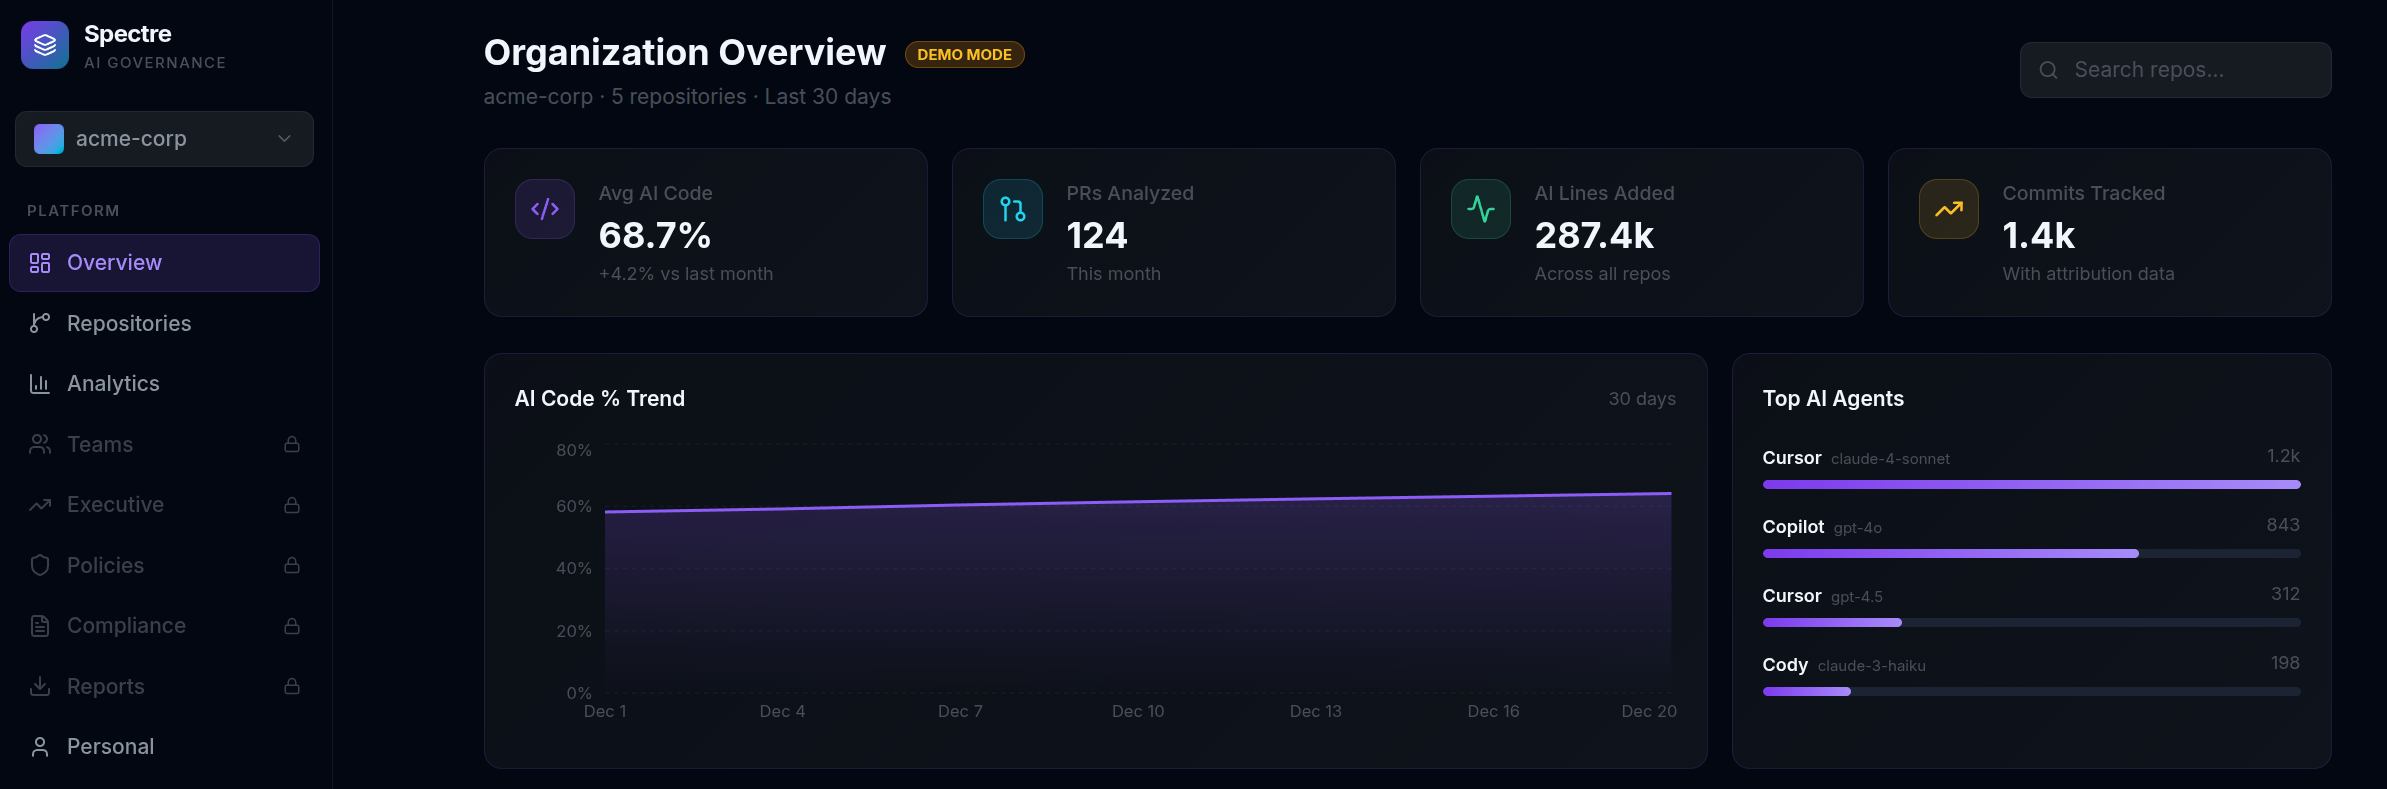Open Reports in the sidebar
The width and height of the screenshot is (2387, 789).
tap(164, 686)
